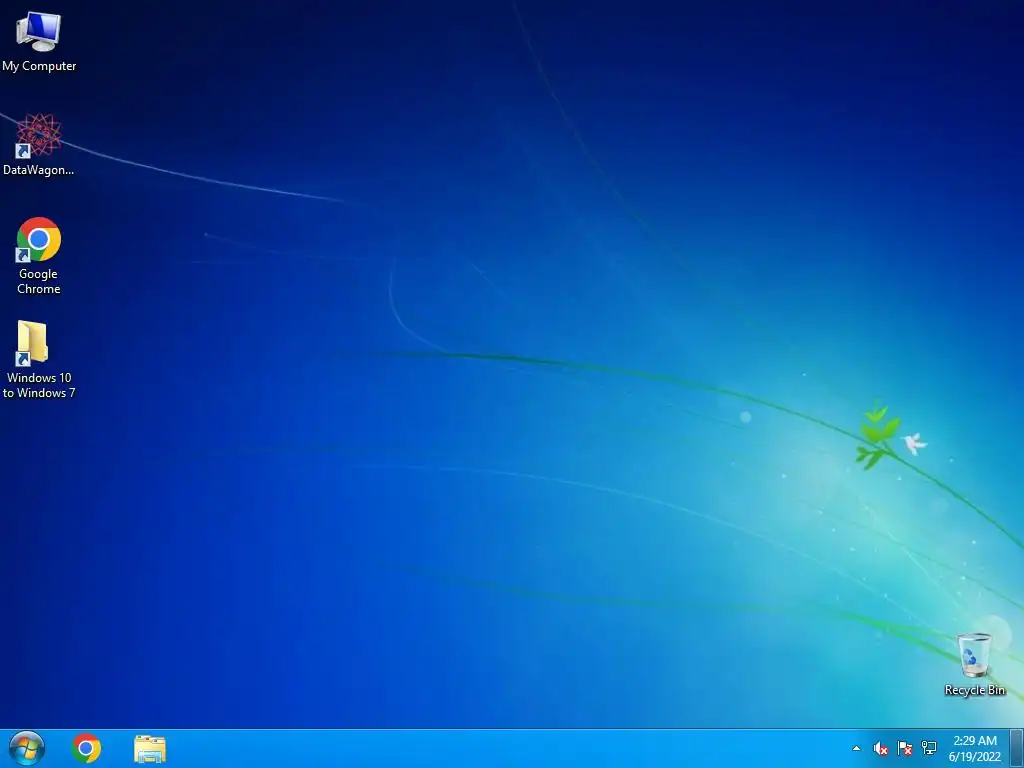This screenshot has height=768, width=1024.
Task: Click the Show desktop strip
Action: [x=1017, y=748]
